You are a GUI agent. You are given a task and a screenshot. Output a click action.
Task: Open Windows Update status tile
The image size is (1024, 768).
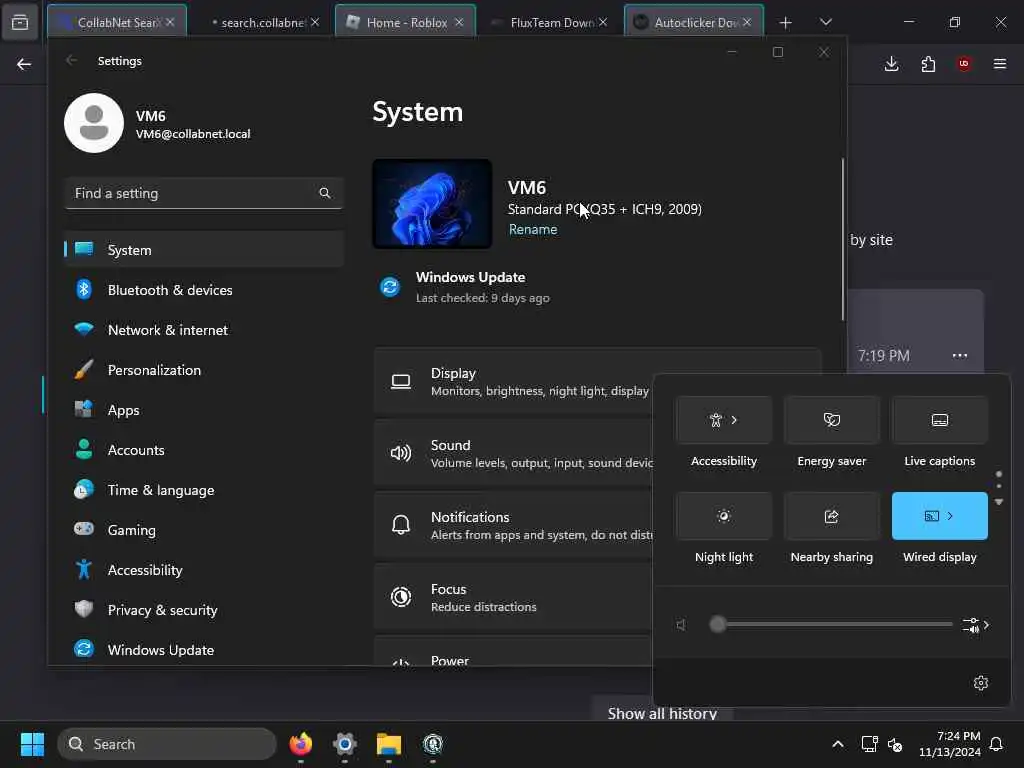pos(465,287)
